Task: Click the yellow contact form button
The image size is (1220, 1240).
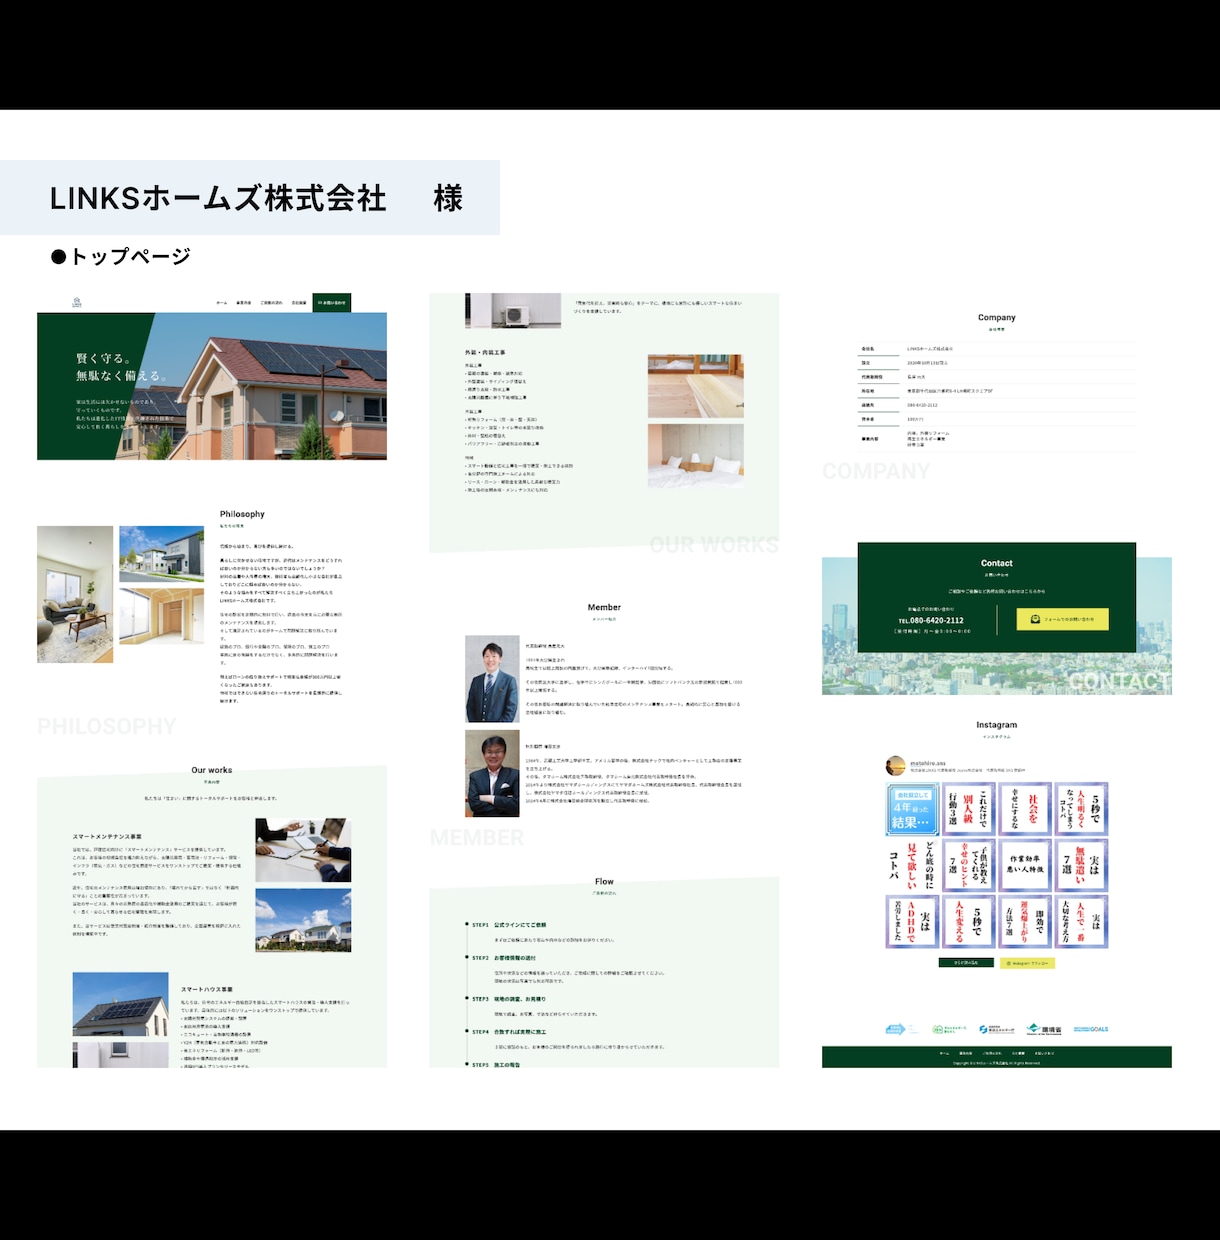Action: point(1062,619)
